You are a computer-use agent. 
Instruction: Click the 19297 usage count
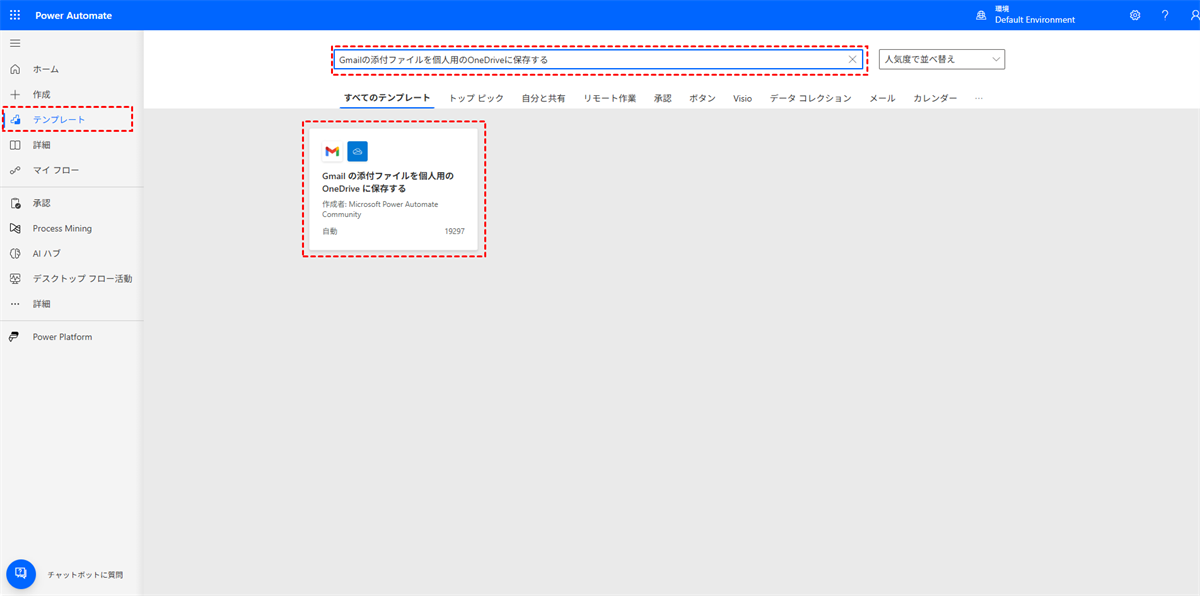point(455,231)
